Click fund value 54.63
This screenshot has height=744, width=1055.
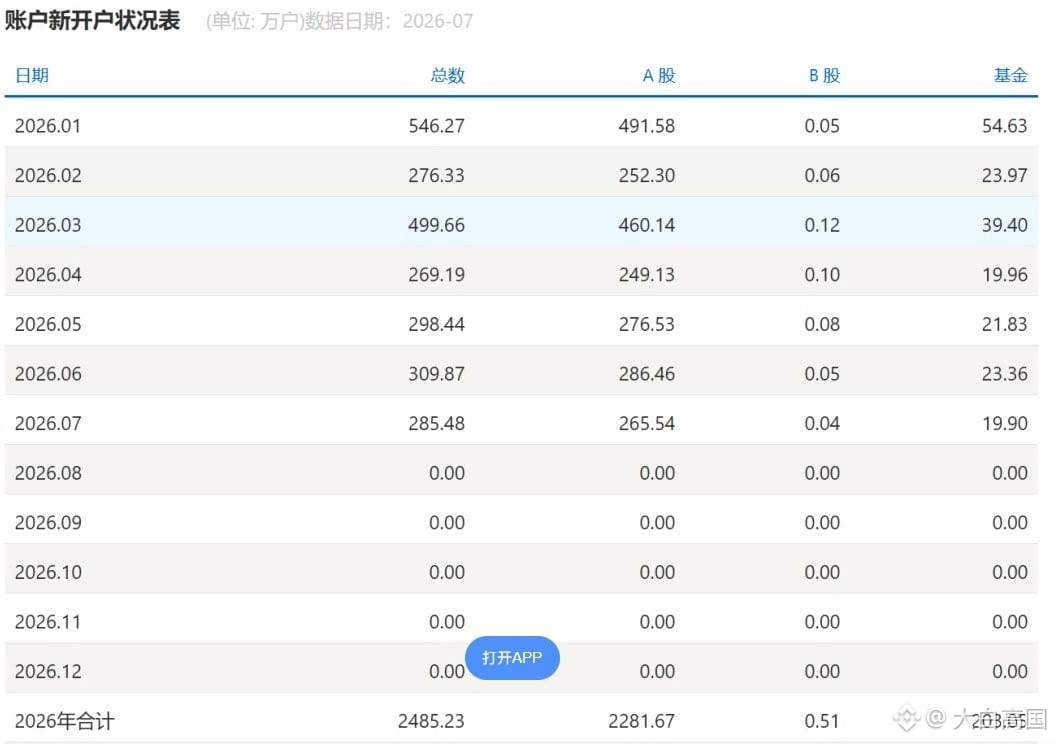(x=1005, y=126)
